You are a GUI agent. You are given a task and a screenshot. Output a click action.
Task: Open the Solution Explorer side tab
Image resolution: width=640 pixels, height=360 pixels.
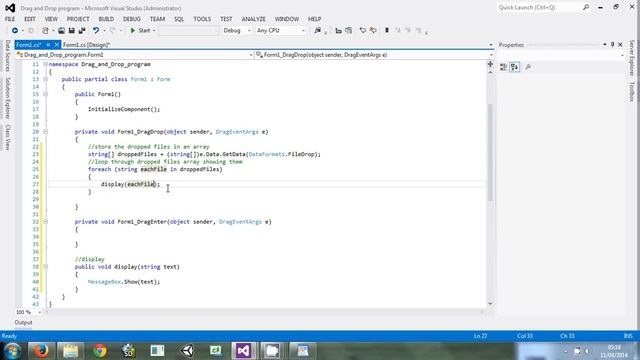(7, 98)
